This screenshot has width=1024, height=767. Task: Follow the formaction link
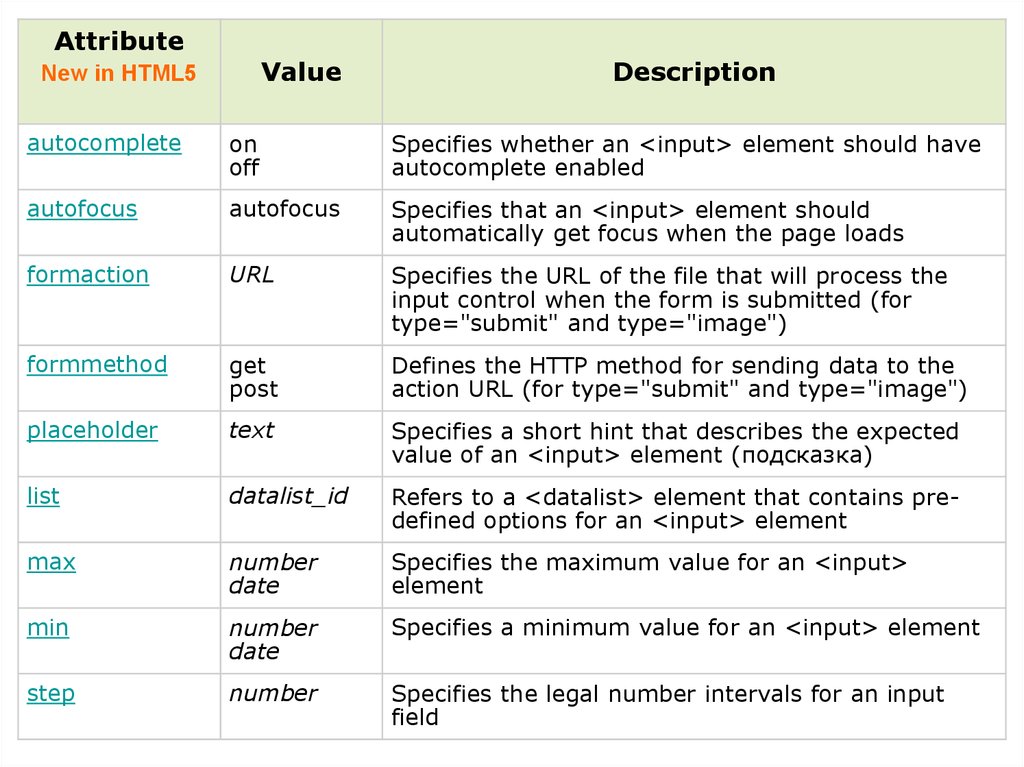click(88, 275)
